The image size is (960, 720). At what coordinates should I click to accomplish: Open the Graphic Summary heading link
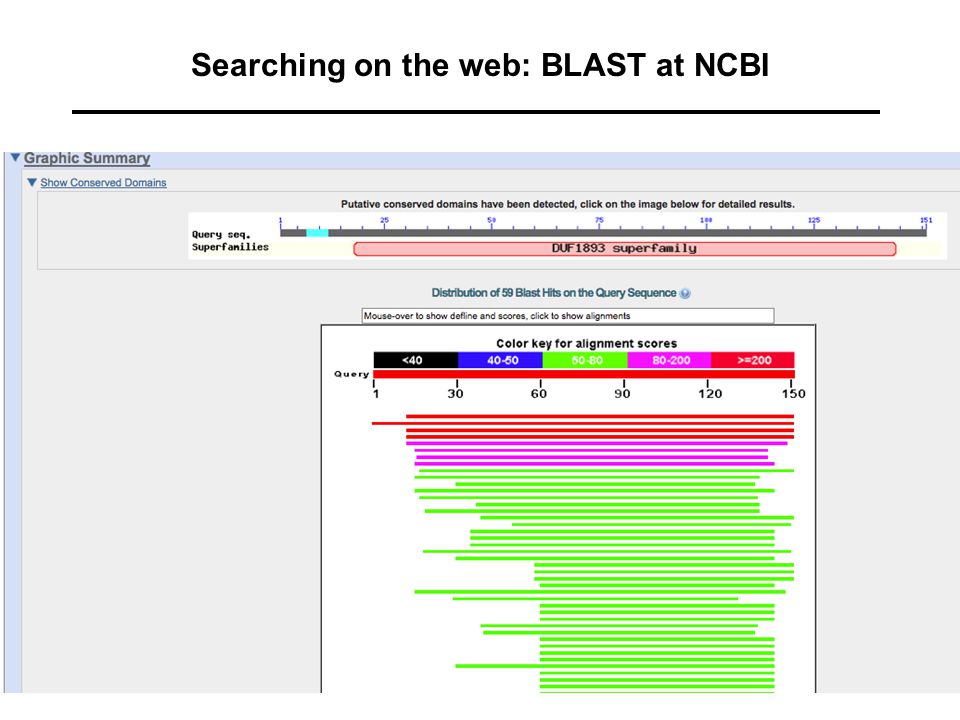(x=87, y=158)
